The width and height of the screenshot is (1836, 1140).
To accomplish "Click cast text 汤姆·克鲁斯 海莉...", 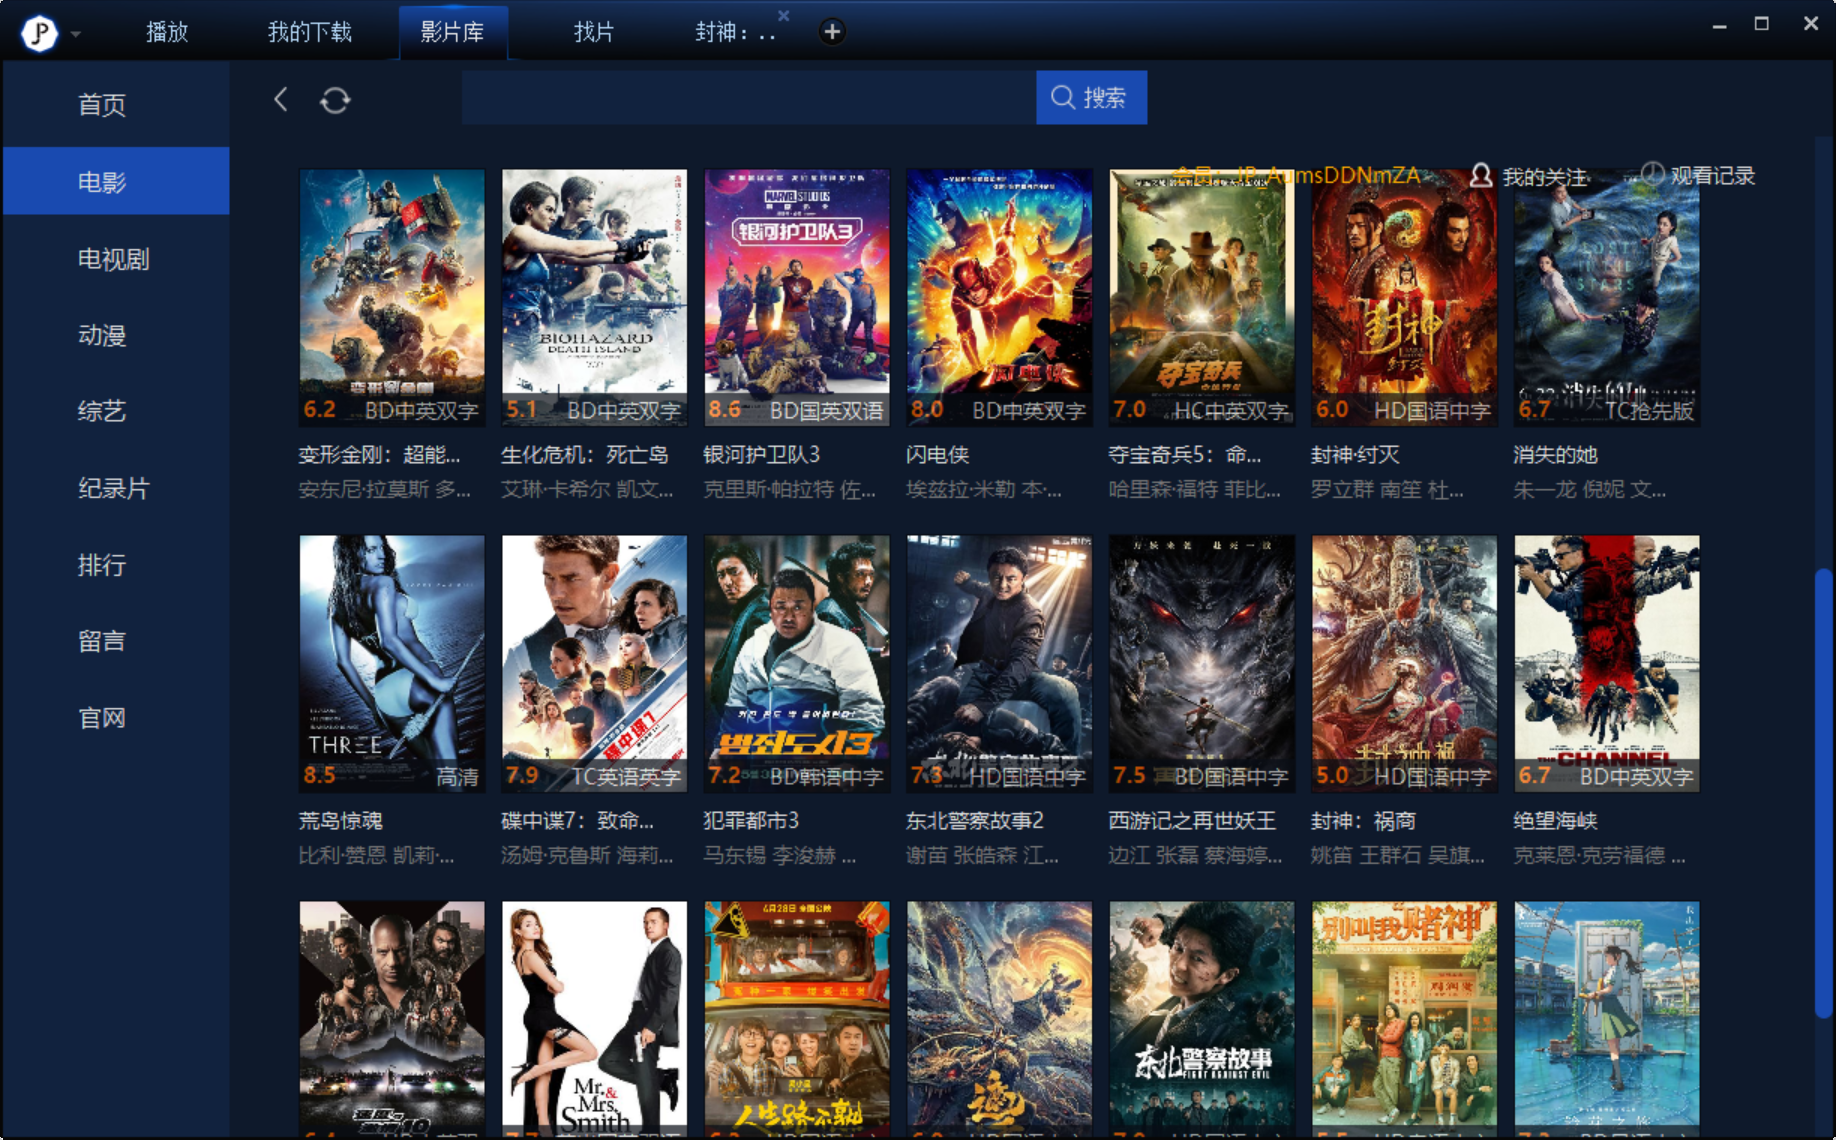I will coord(586,856).
